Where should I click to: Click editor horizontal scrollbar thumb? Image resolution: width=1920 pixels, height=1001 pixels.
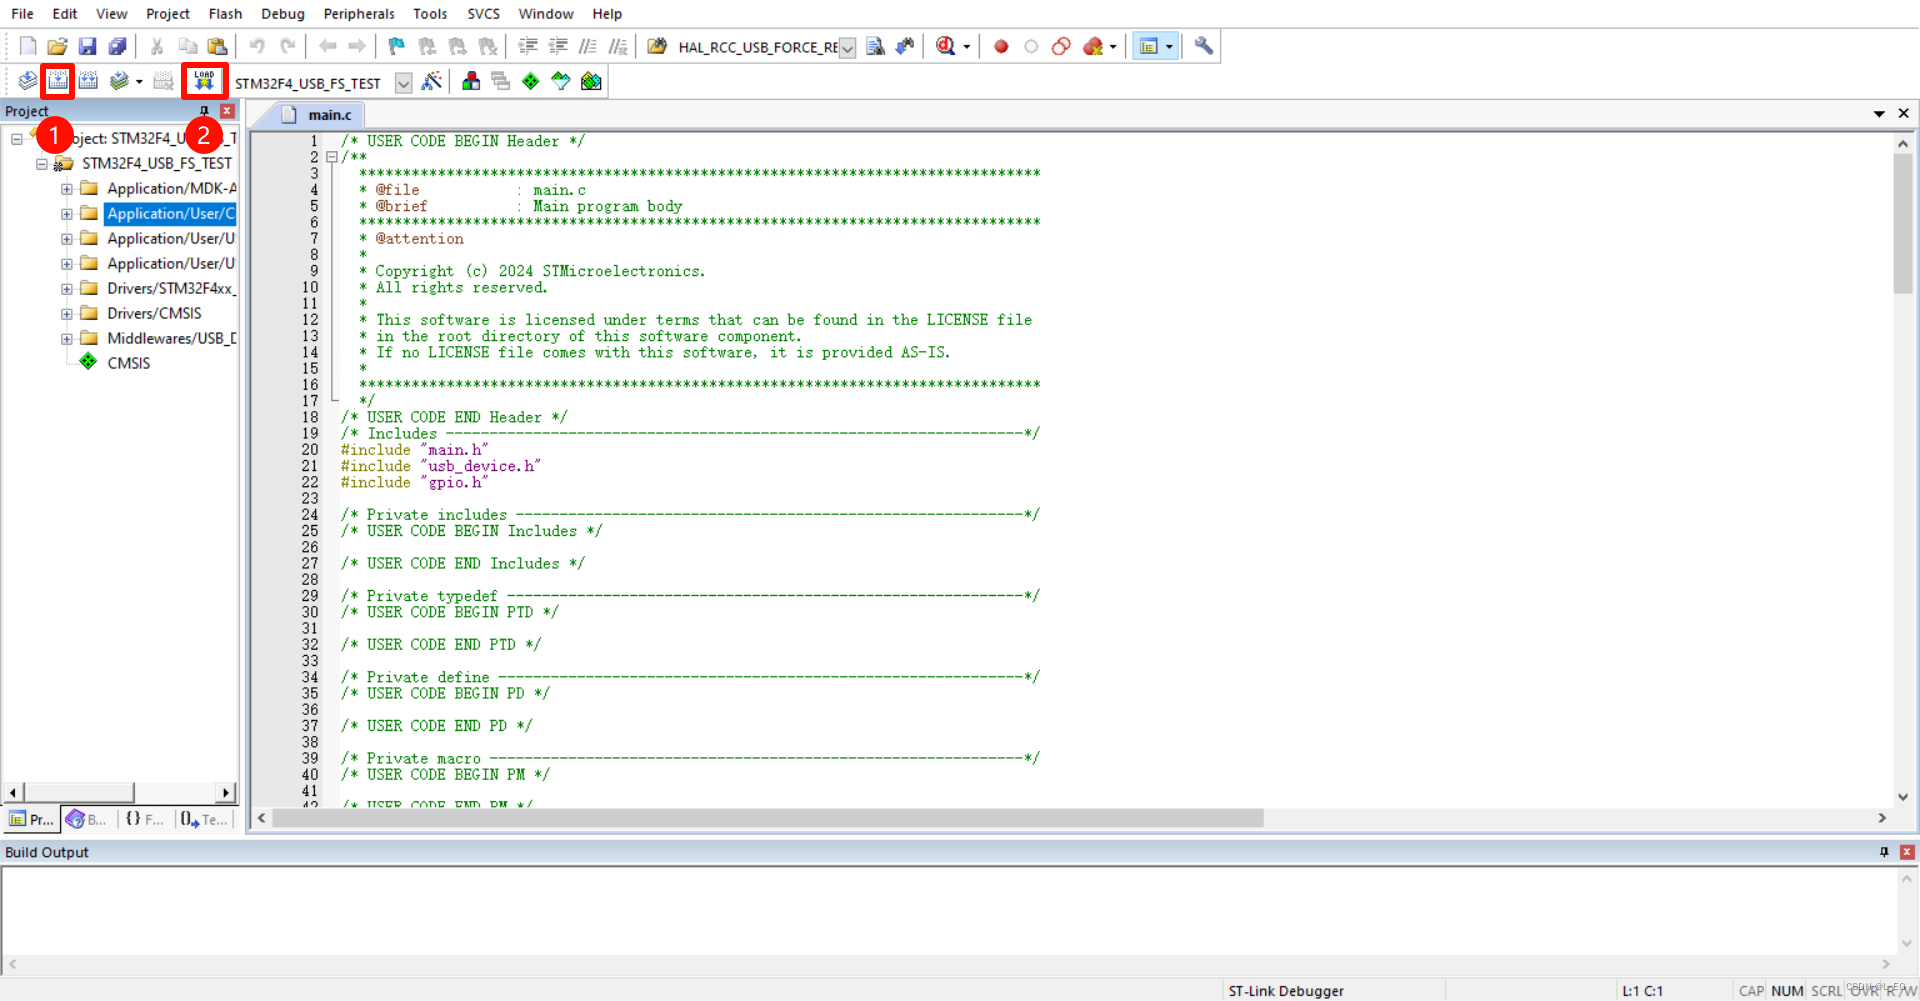(768, 818)
